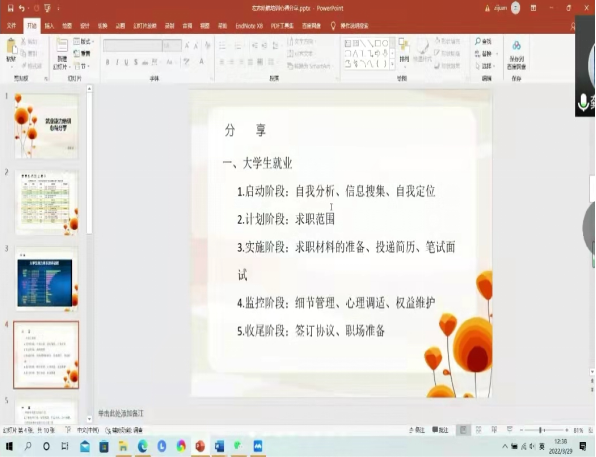This screenshot has width=596, height=457.
Task: Toggle numbered list formatting
Action: pos(238,46)
